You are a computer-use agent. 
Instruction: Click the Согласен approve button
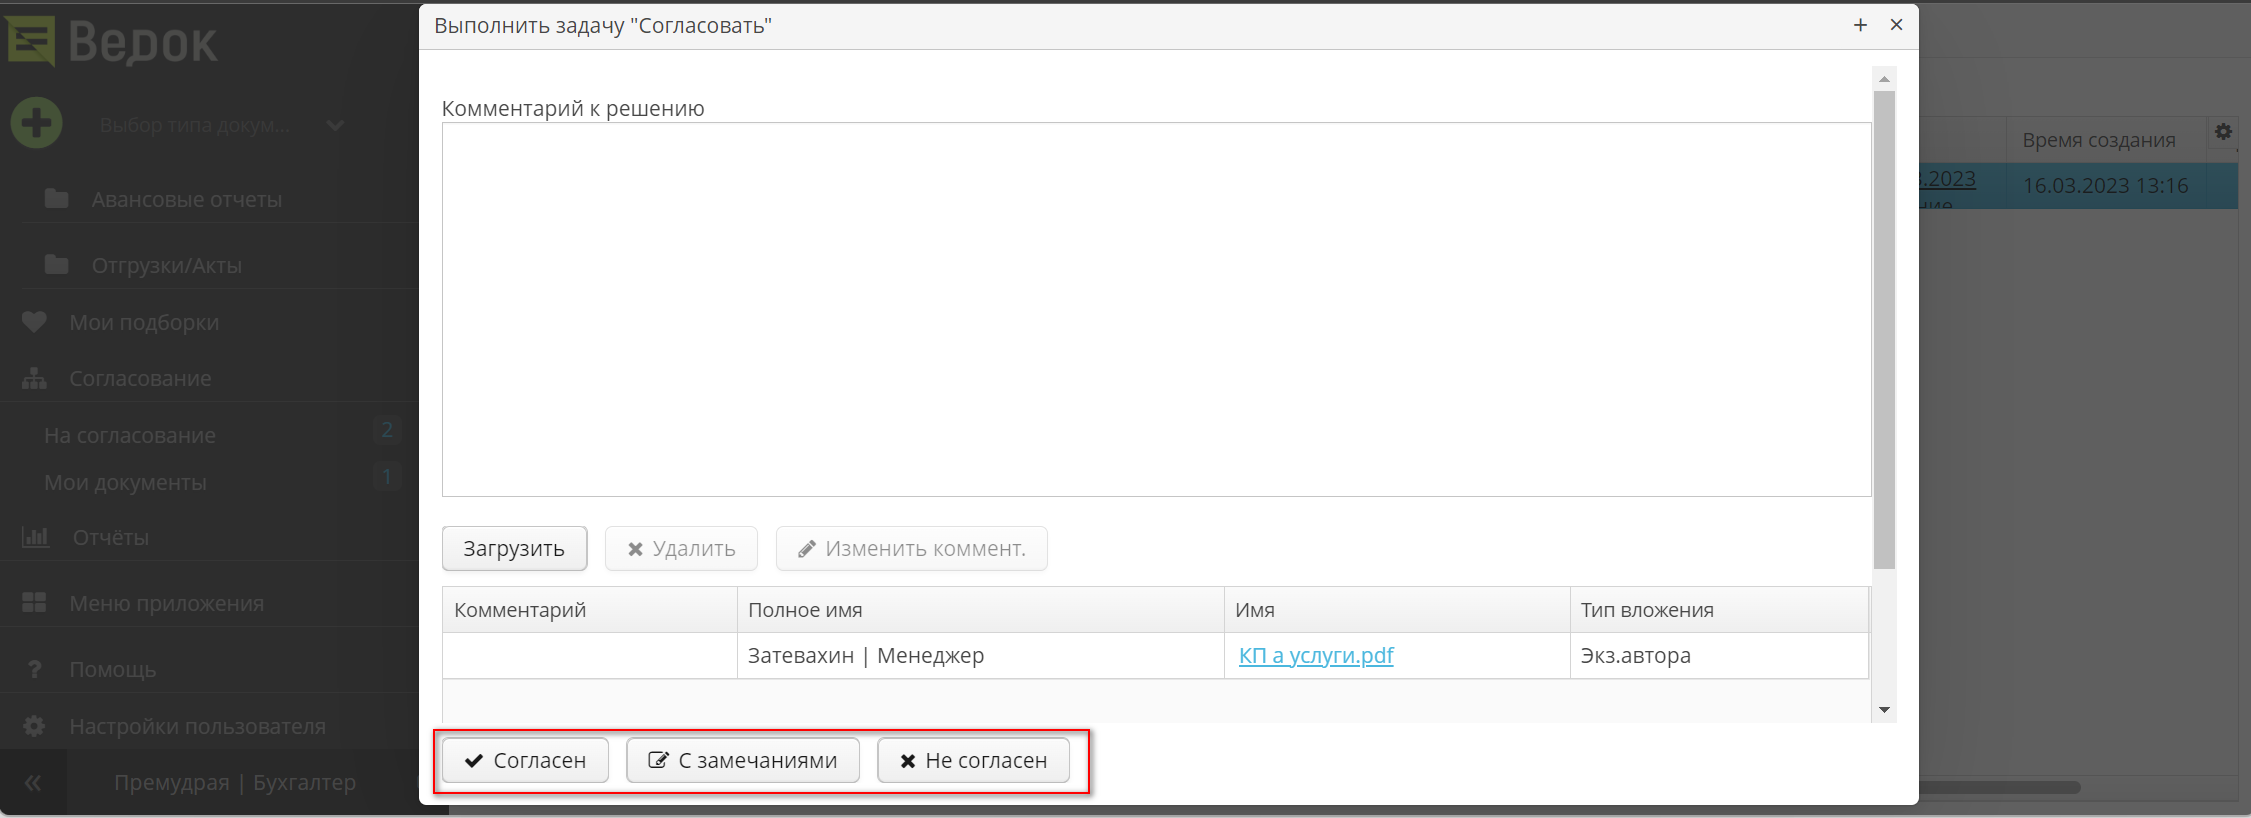tap(525, 760)
